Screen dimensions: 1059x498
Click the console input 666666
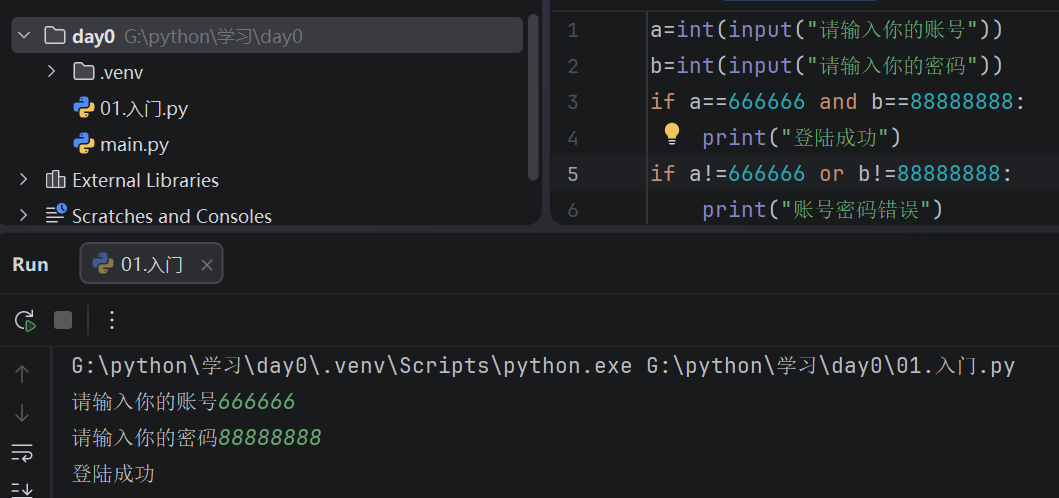click(x=257, y=402)
